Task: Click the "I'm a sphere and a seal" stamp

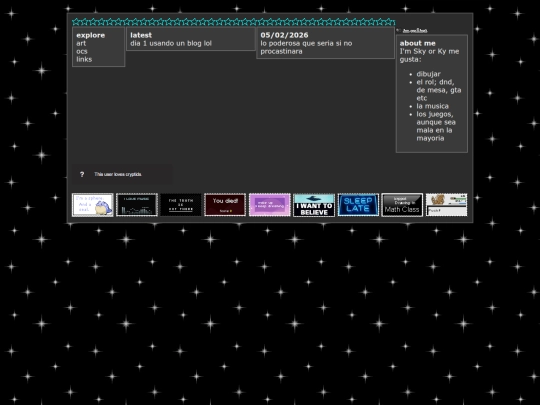Action: pyautogui.click(x=92, y=205)
